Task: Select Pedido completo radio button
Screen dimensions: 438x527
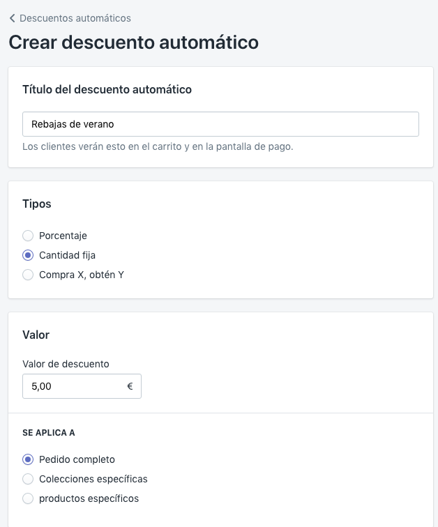Action: 28,459
